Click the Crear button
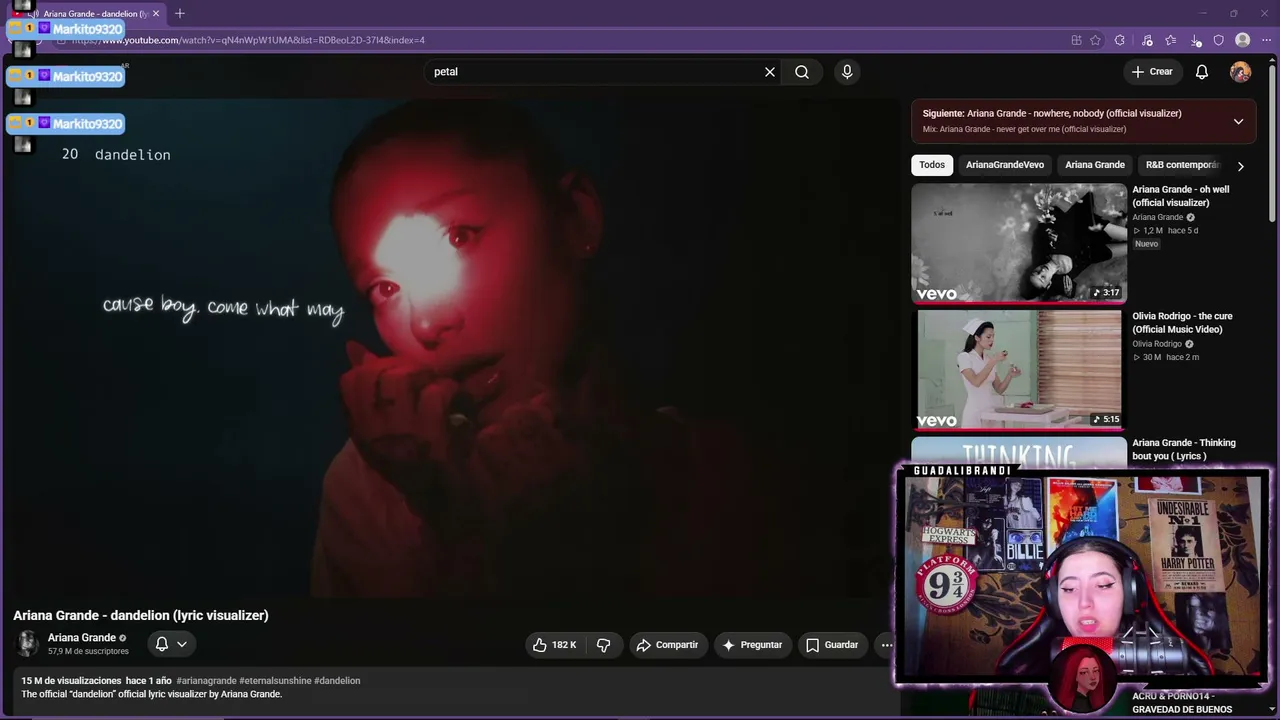 1152,72
